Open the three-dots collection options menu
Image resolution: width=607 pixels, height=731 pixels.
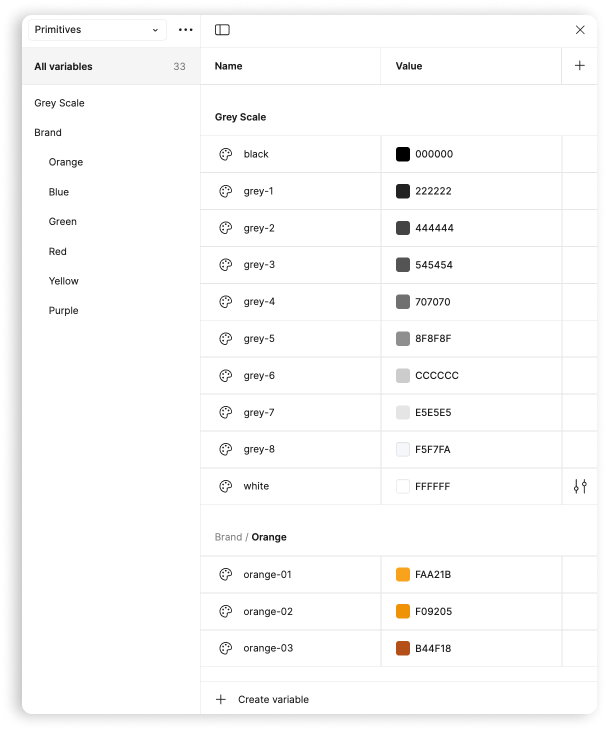click(x=185, y=30)
